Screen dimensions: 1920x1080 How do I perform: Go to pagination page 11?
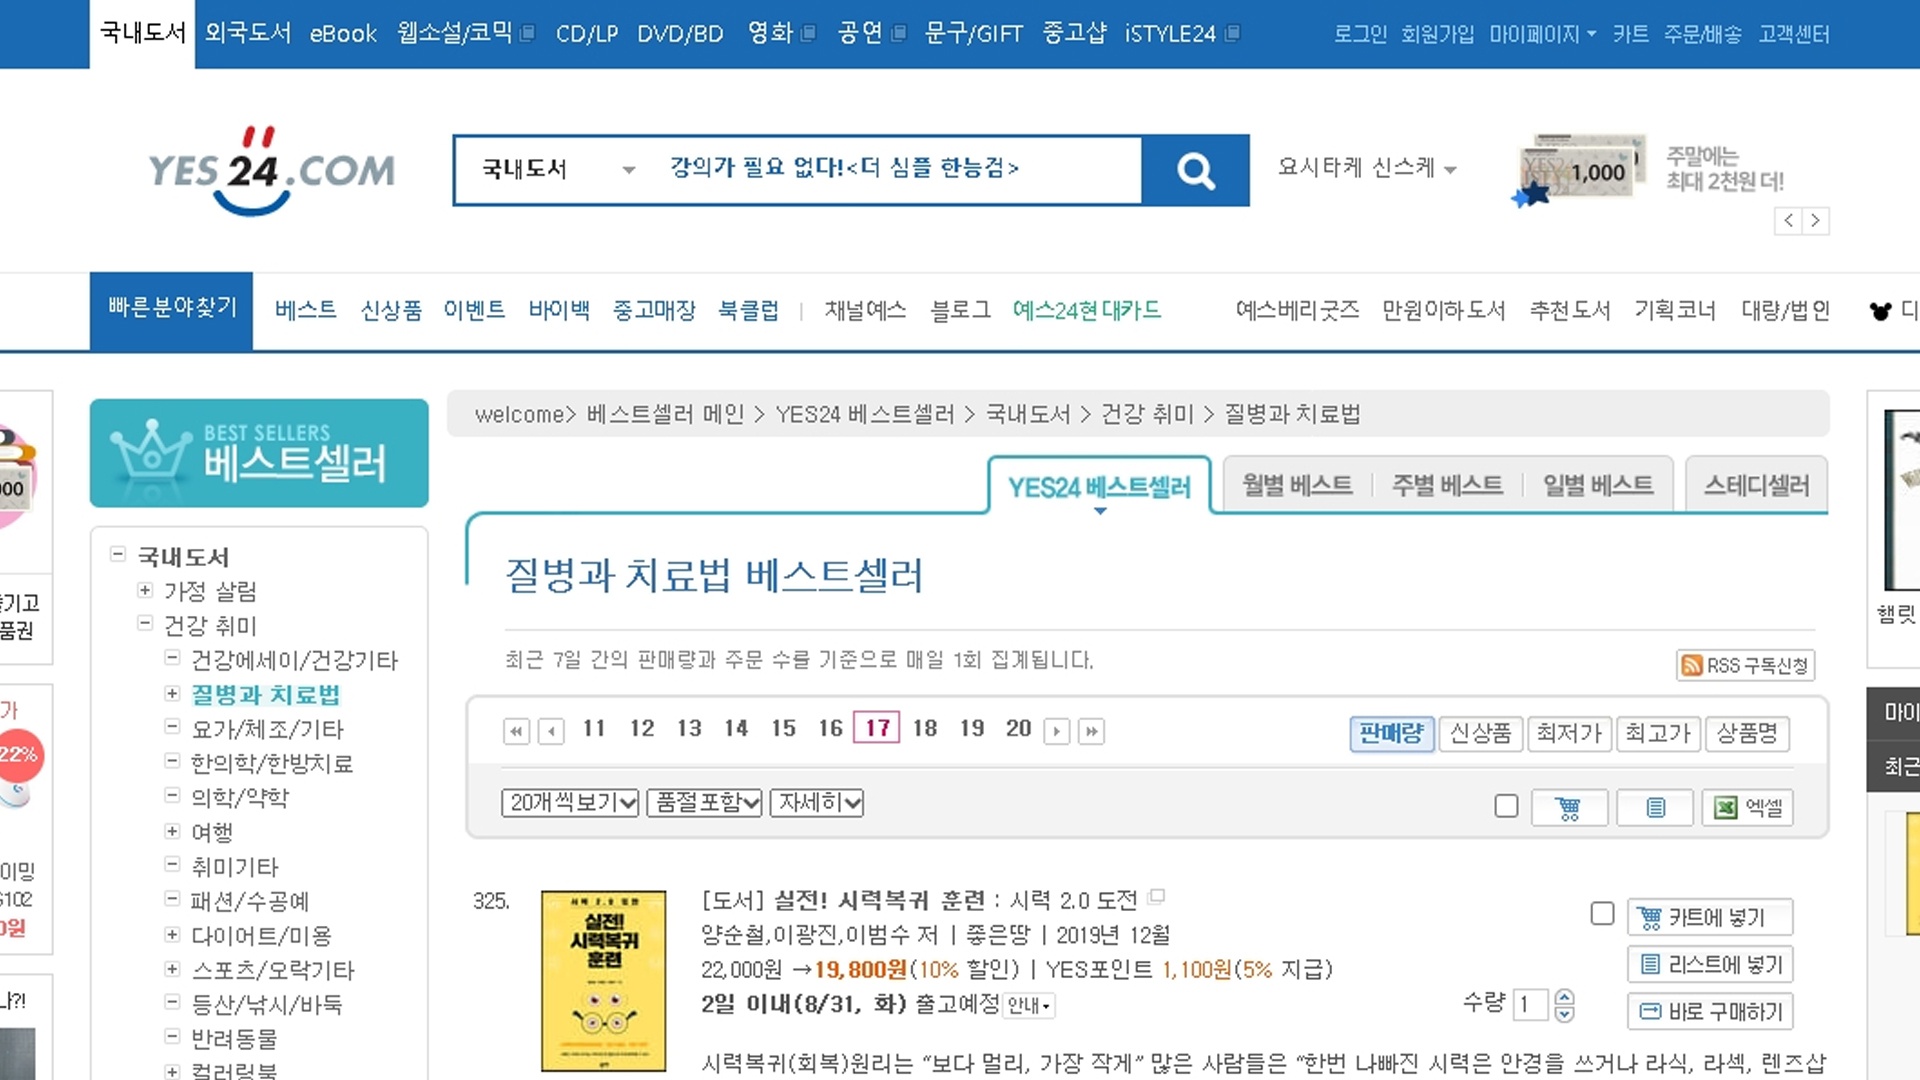[594, 728]
